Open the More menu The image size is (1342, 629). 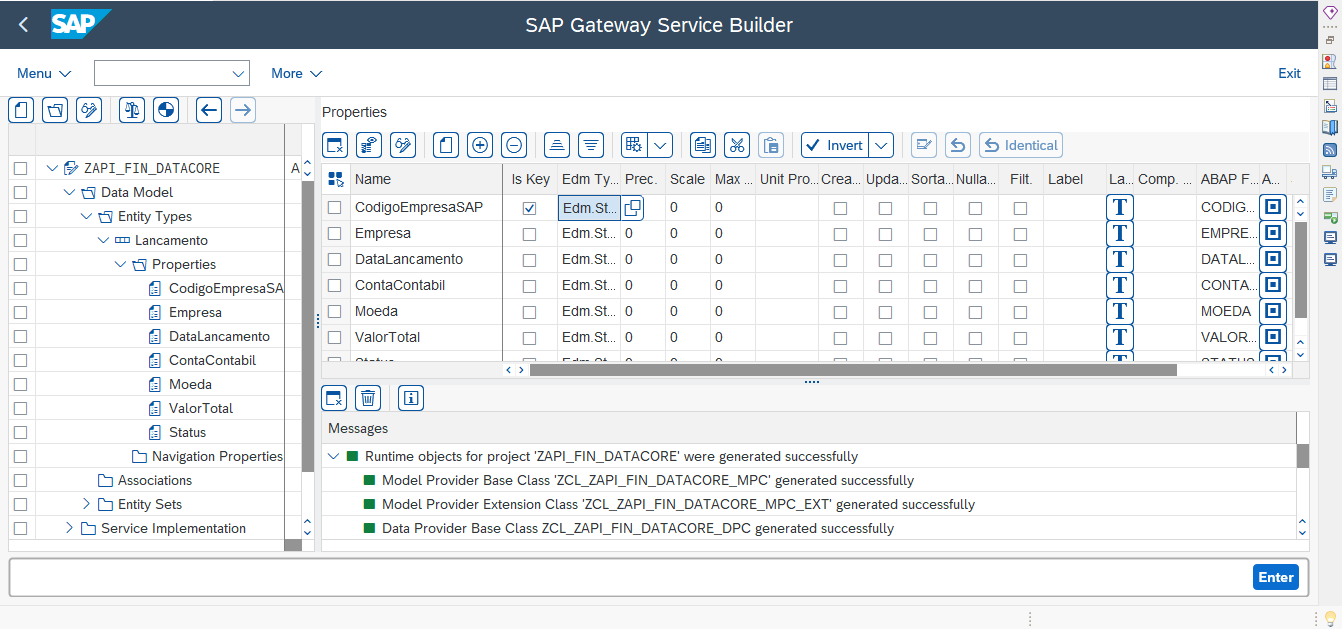(295, 72)
